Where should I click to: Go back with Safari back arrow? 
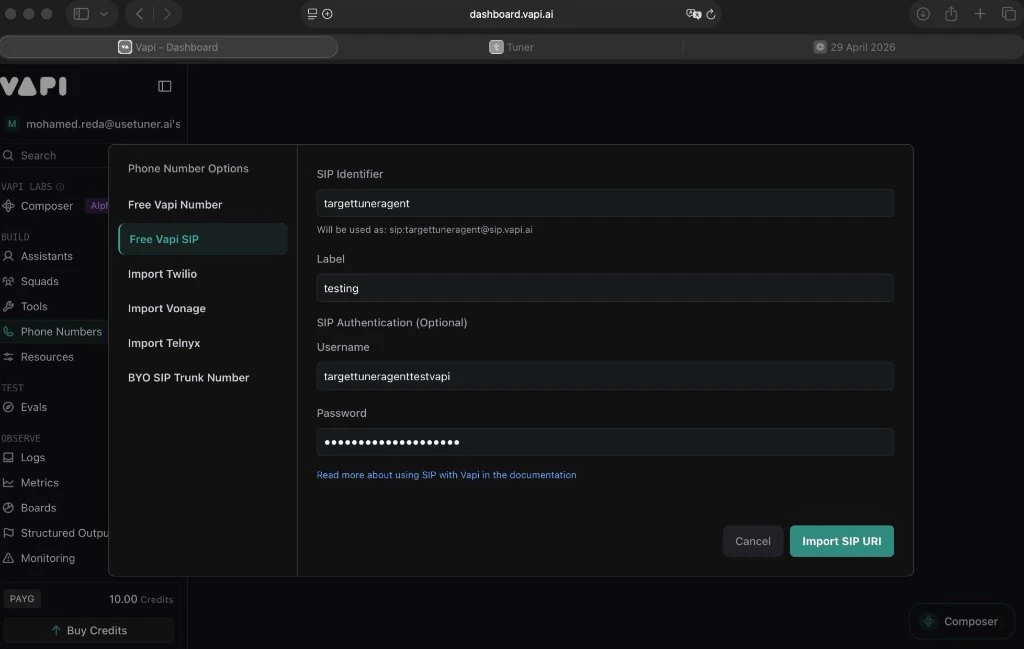coord(139,14)
